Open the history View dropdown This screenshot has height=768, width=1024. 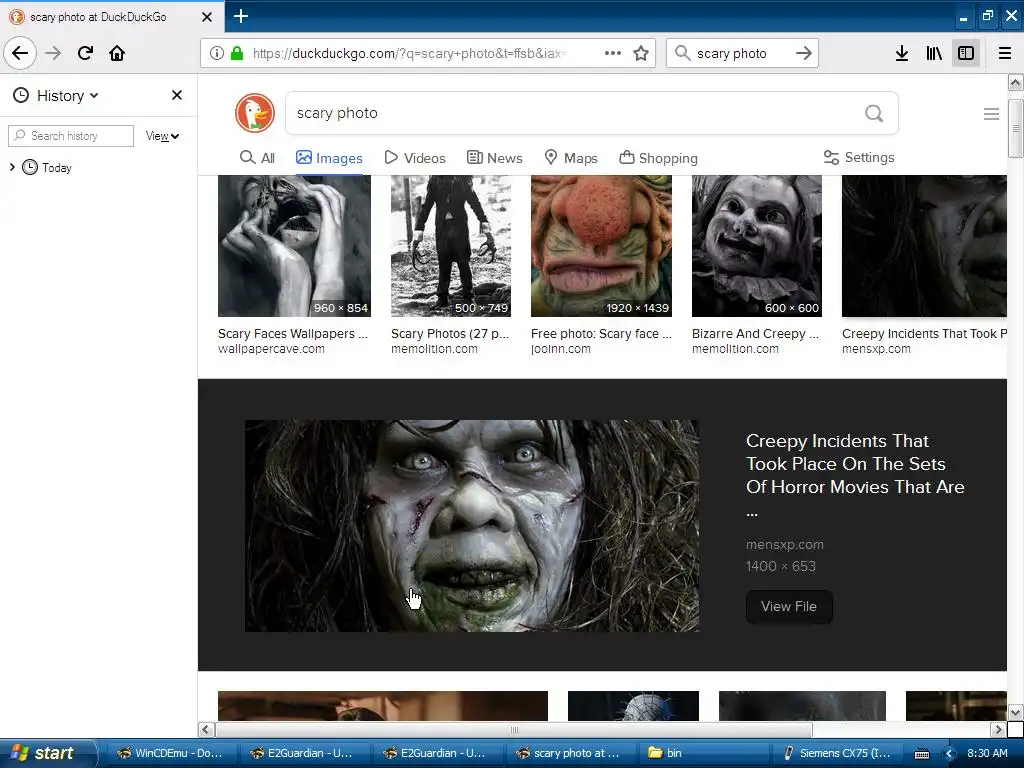pyautogui.click(x=162, y=136)
